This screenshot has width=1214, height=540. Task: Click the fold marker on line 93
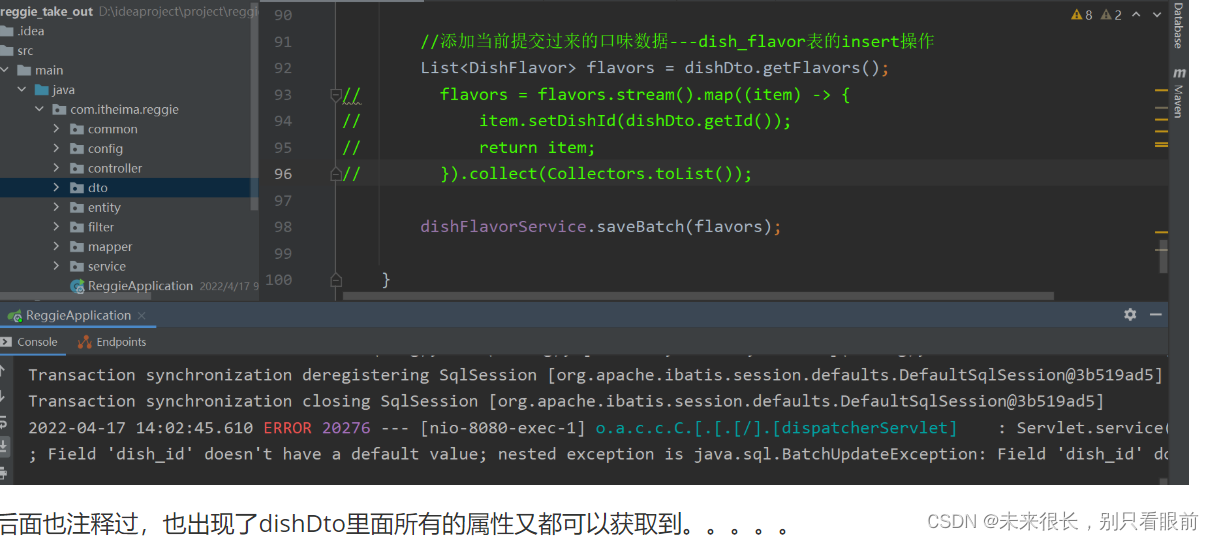coord(336,95)
